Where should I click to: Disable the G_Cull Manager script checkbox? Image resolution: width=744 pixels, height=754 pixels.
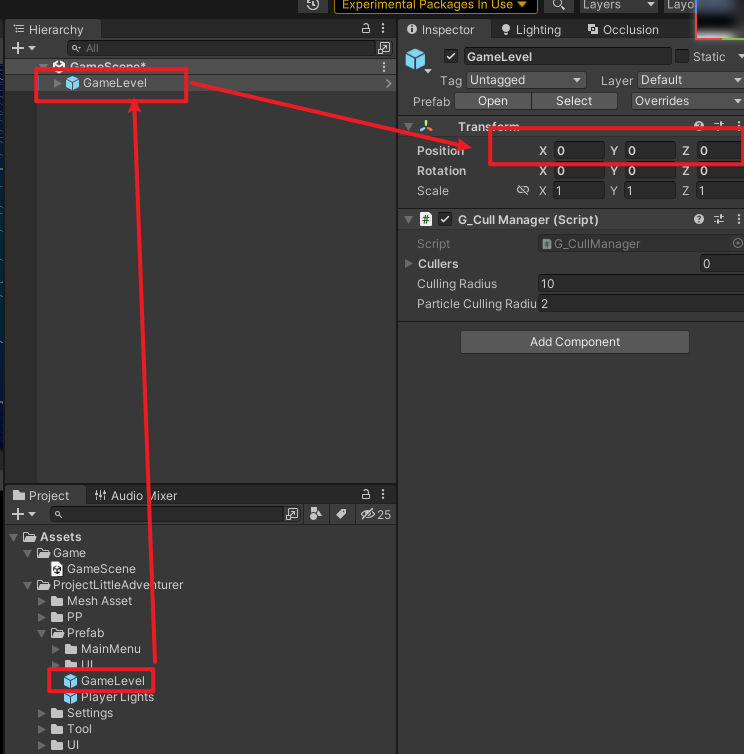tap(446, 220)
